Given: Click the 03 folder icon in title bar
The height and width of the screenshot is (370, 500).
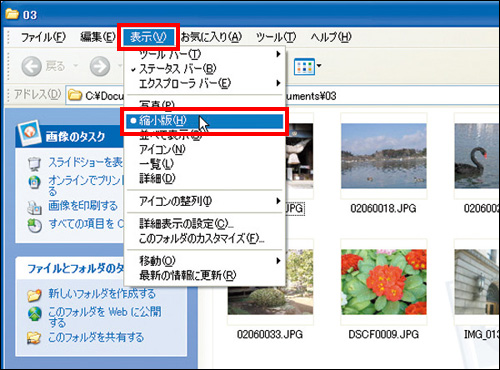Looking at the screenshot, I should (x=12, y=14).
